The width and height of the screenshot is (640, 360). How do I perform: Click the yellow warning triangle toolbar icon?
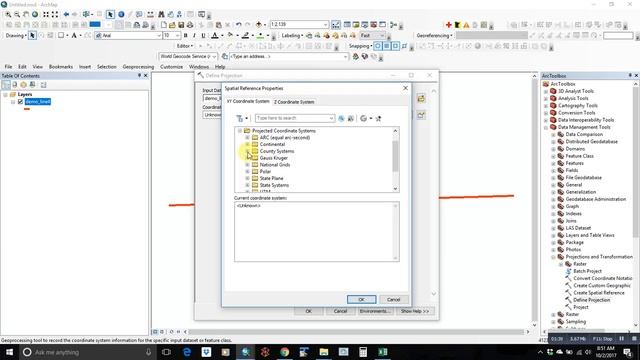pyautogui.click(x=466, y=25)
